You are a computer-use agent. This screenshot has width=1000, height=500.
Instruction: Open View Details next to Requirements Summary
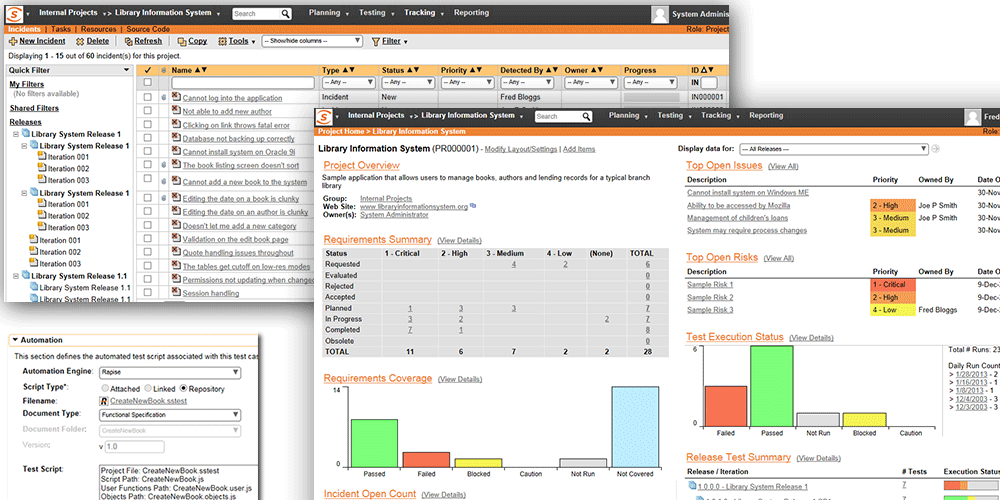click(459, 240)
